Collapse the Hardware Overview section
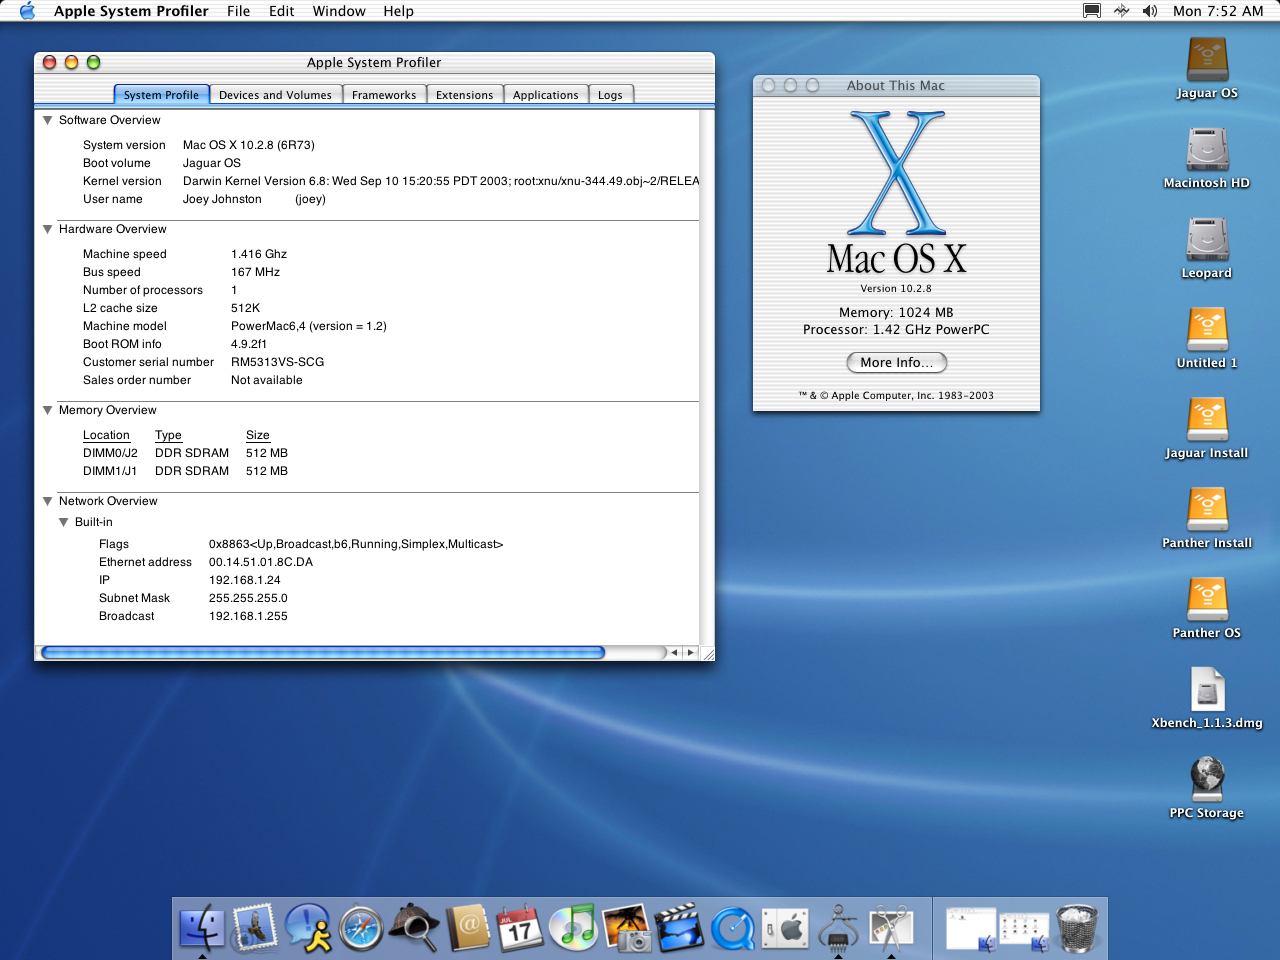 pos(47,229)
